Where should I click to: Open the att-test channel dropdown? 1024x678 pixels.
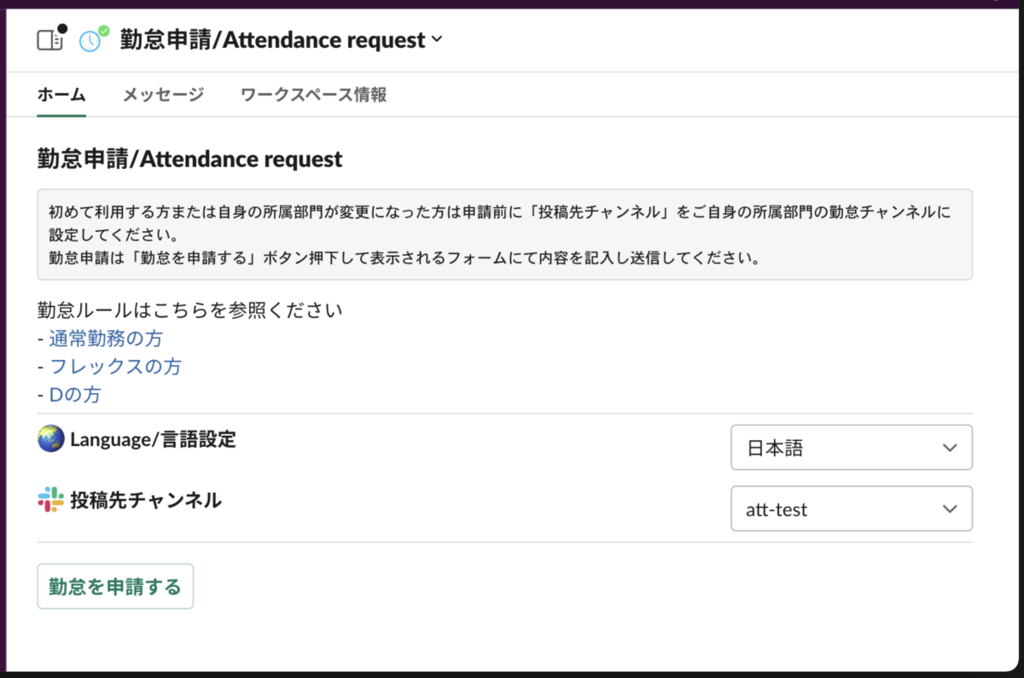click(851, 508)
